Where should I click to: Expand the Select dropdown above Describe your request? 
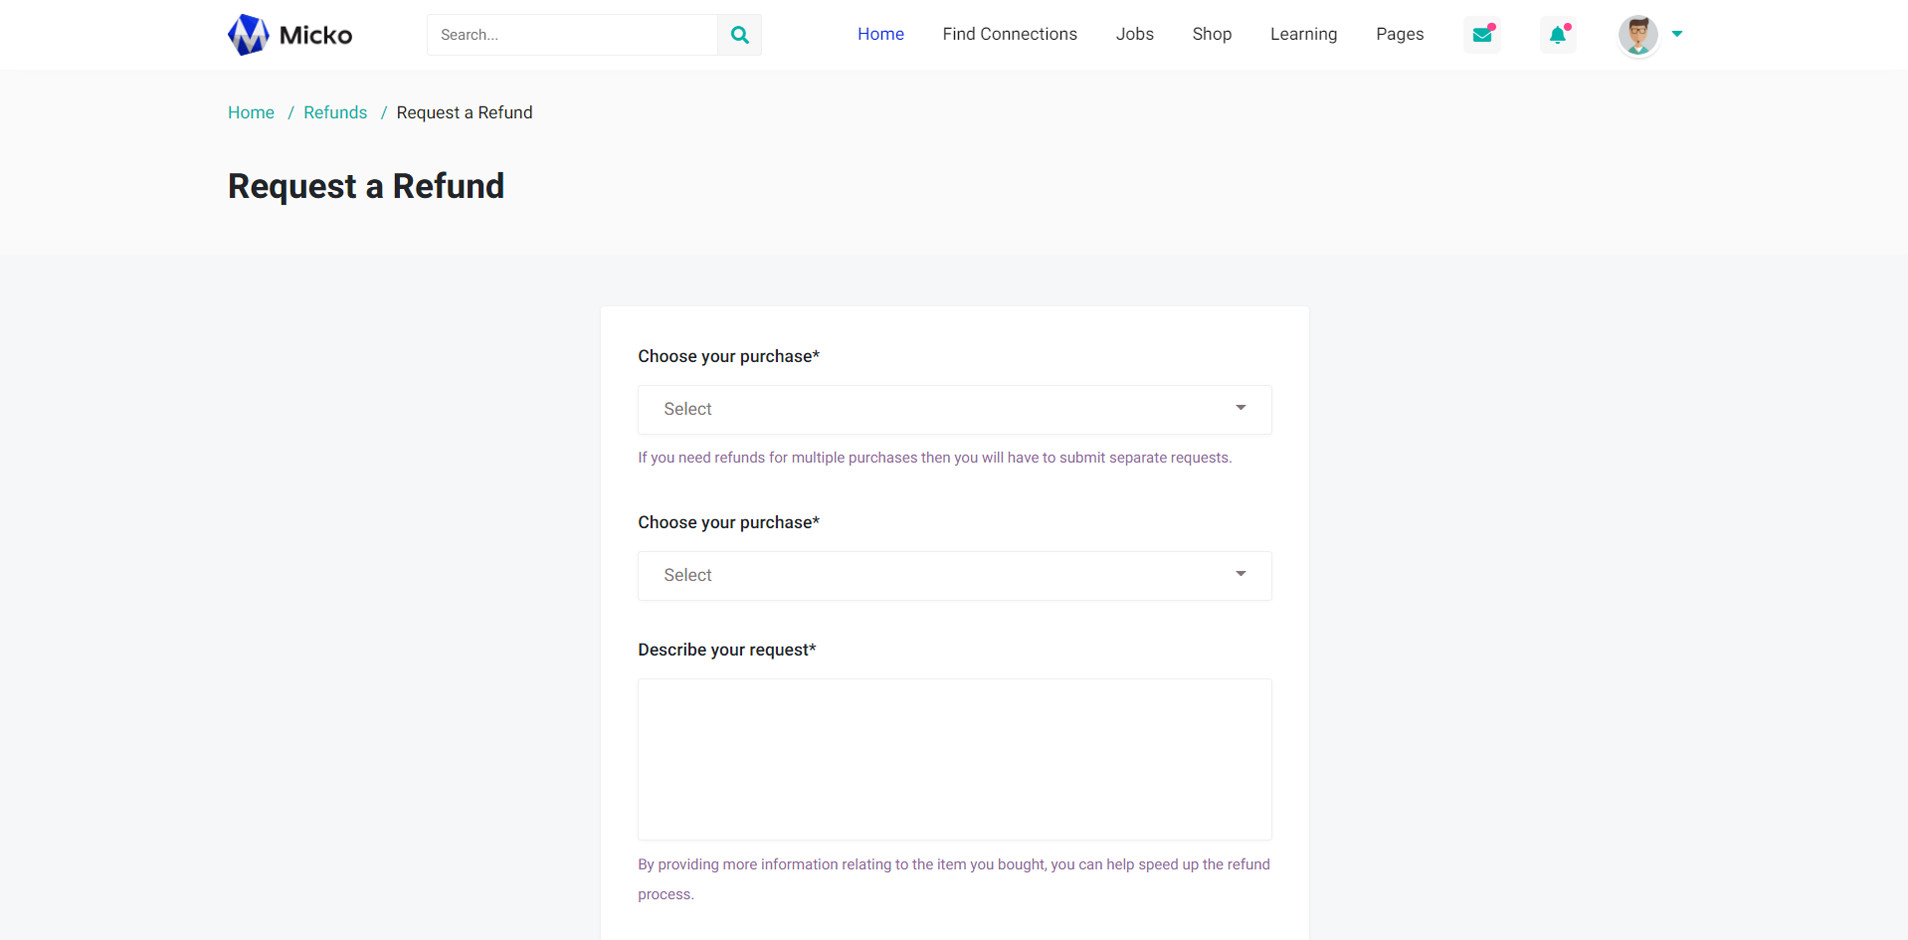pos(954,575)
